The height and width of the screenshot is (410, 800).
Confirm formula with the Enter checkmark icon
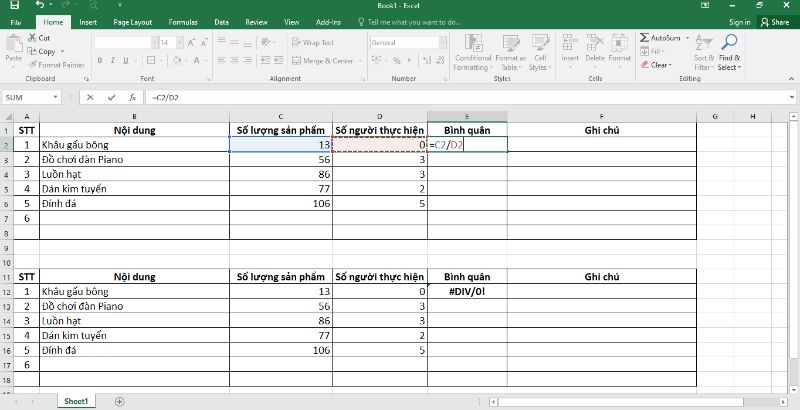point(111,98)
